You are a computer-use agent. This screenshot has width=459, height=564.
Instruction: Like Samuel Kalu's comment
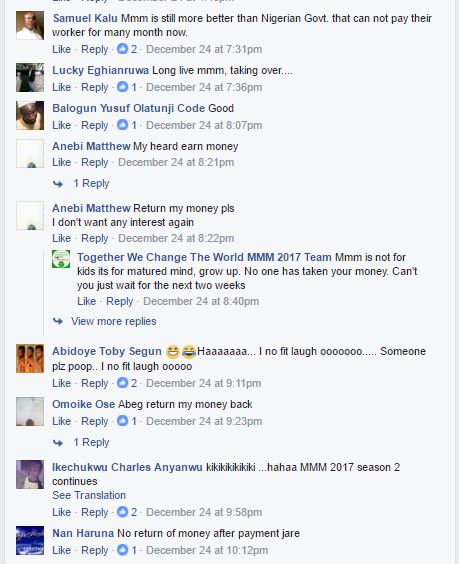click(62, 49)
